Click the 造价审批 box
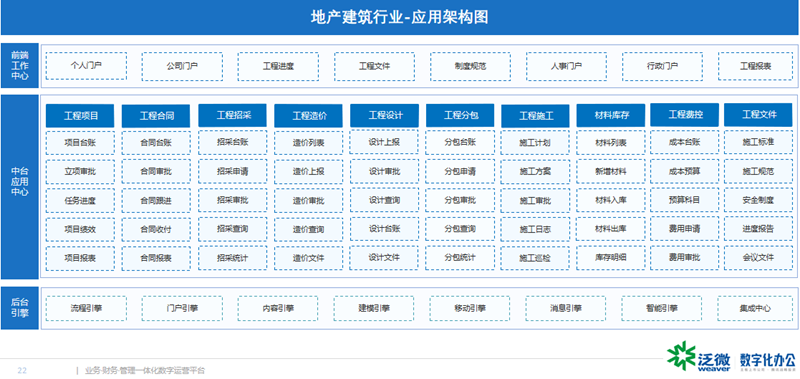Image resolution: width=800 pixels, height=379 pixels. pyautogui.click(x=308, y=200)
